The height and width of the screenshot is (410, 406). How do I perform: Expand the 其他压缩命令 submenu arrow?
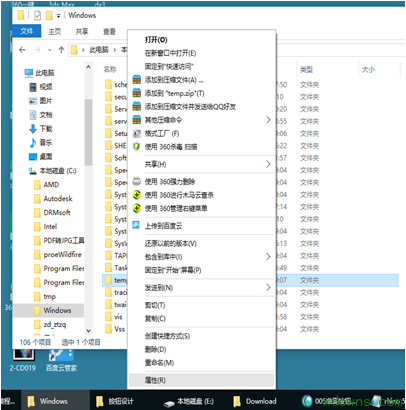coord(268,119)
